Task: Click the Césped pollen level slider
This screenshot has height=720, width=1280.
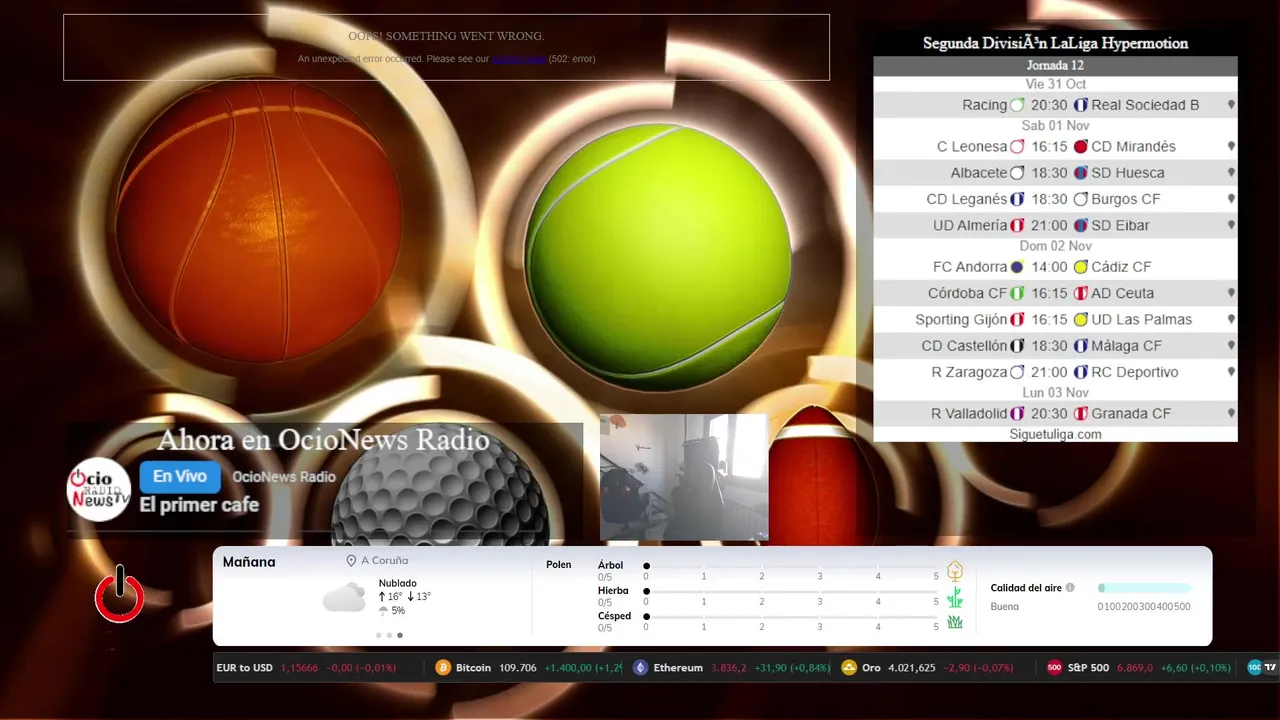Action: [x=792, y=617]
